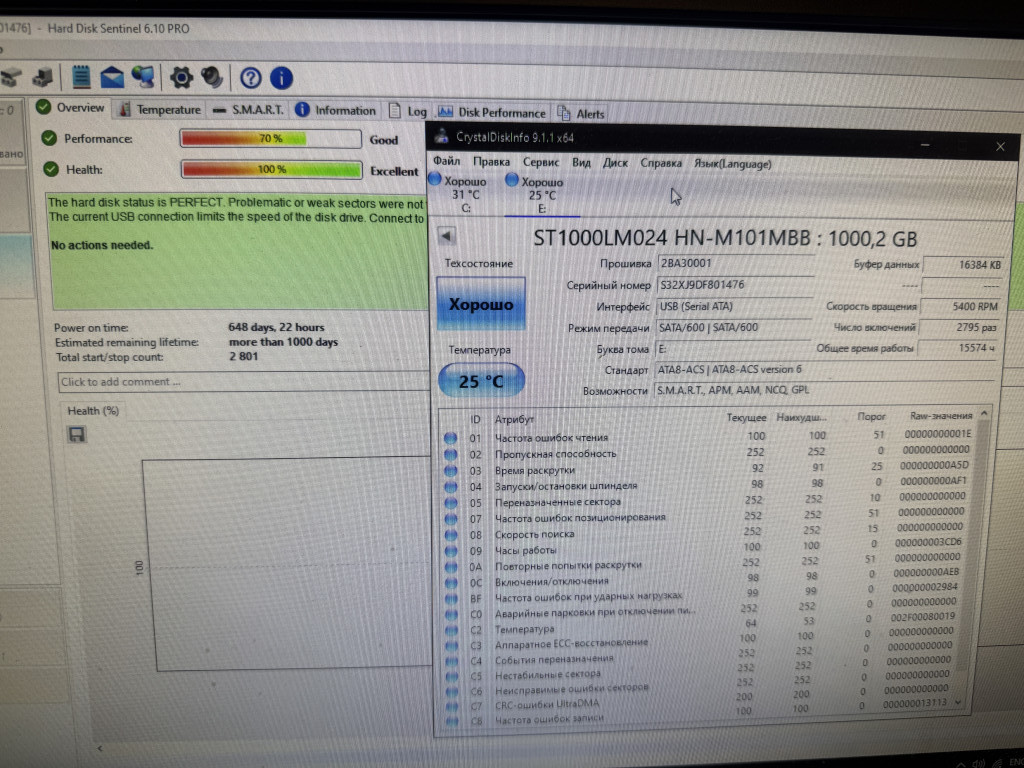Viewport: 1024px width, 768px height.
Task: Click the previous disk arrow in CrystalDiskInfo
Action: [x=447, y=236]
